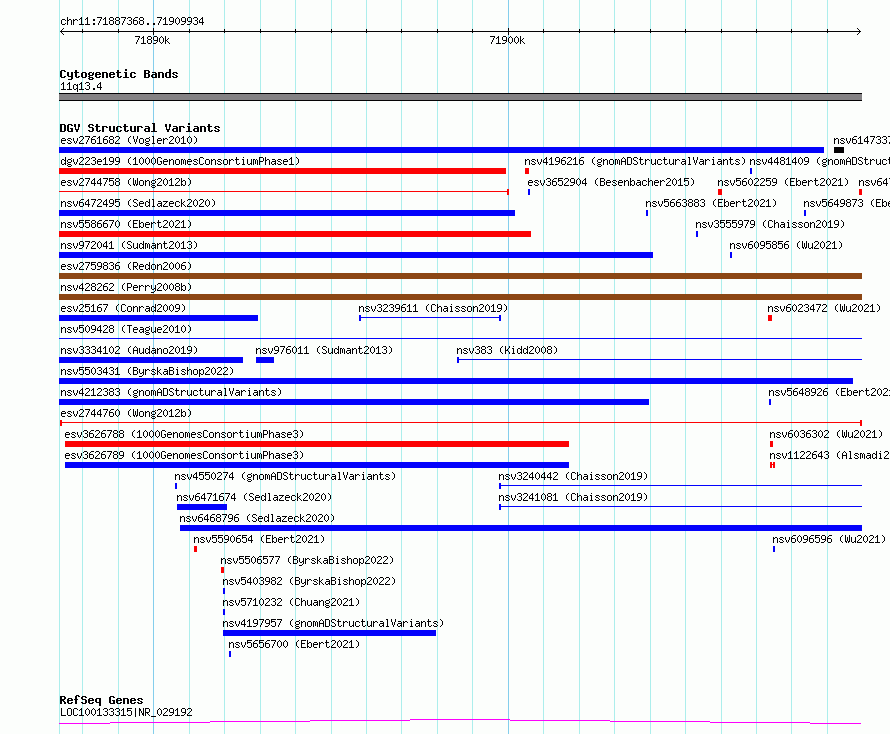Click the esv2761682 (Vogler2010) variant label

[129, 140]
